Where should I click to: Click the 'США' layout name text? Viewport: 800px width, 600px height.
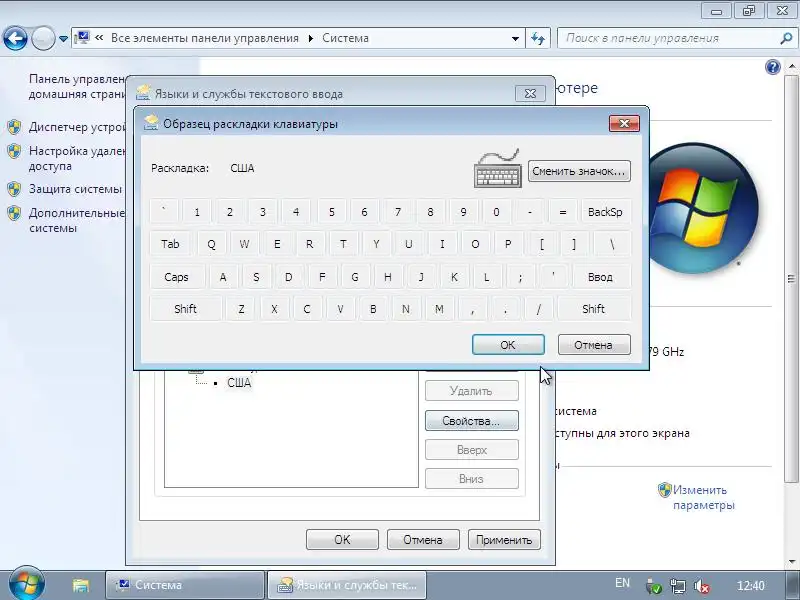click(242, 168)
